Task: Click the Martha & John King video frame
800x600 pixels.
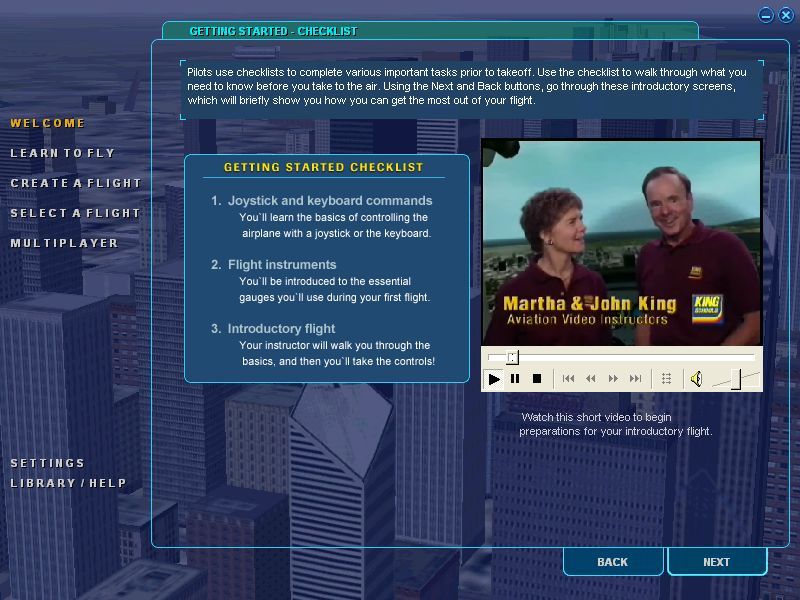Action: [x=621, y=242]
